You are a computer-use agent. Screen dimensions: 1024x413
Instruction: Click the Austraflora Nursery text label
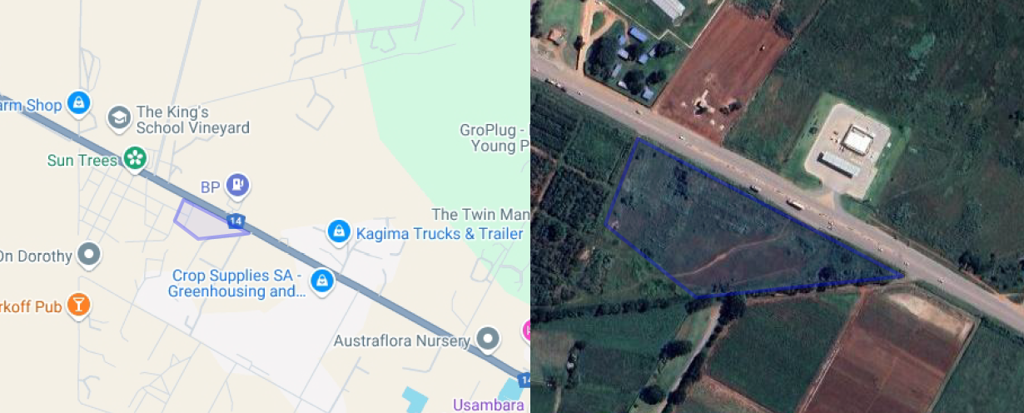click(402, 340)
